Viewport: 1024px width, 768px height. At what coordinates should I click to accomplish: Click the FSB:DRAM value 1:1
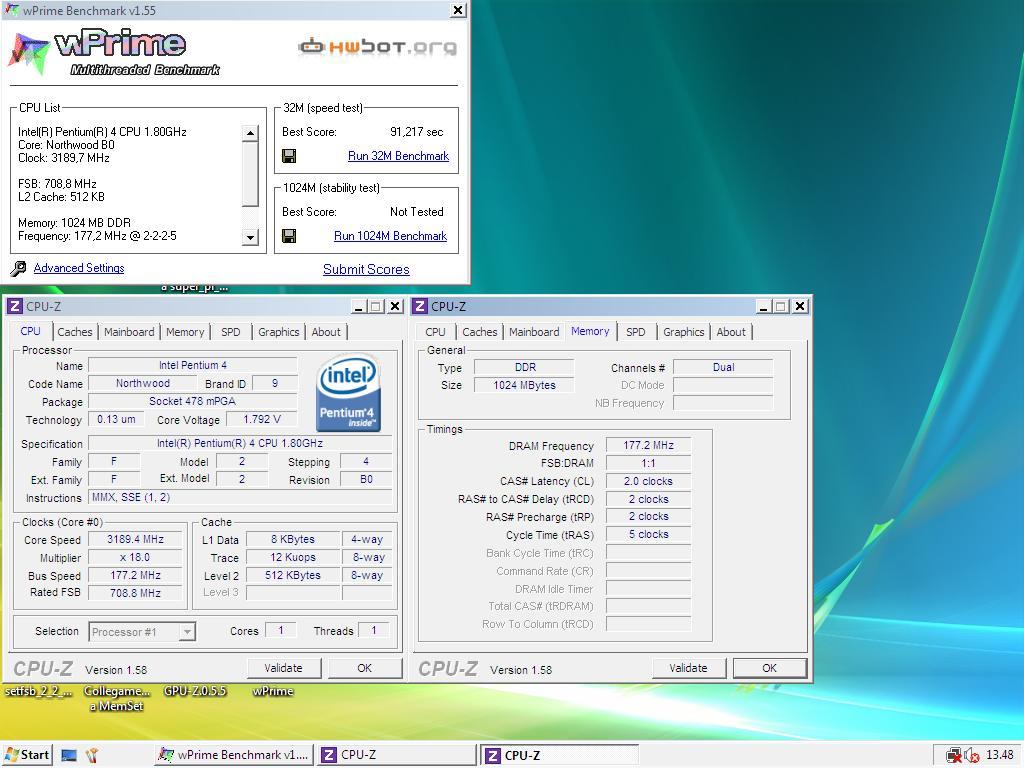click(648, 463)
